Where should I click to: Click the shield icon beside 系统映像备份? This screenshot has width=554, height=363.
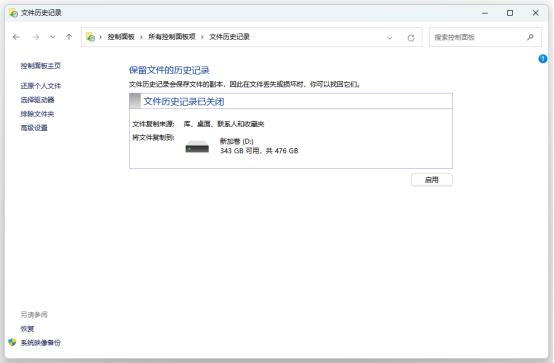point(12,342)
